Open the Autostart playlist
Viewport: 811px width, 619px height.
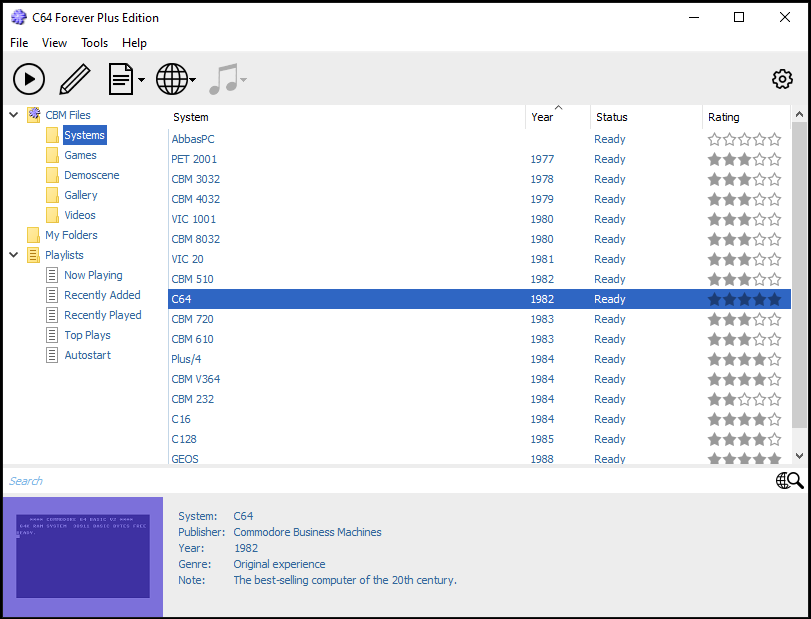pyautogui.click(x=87, y=355)
